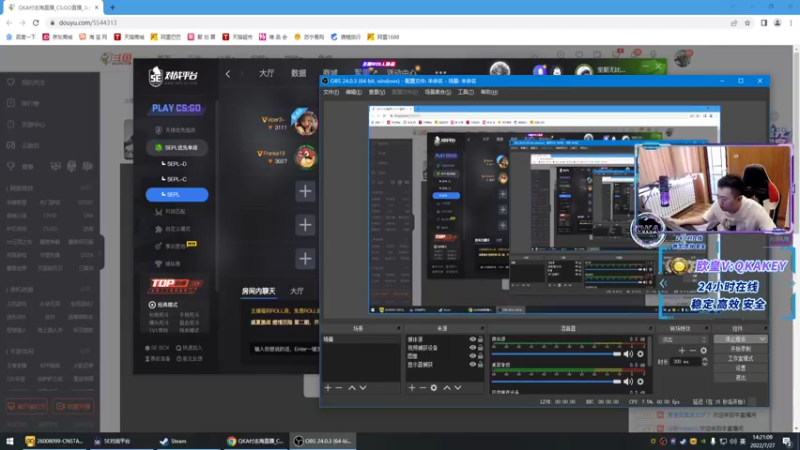Move source up arrow in OBS Sources panel
The height and width of the screenshot is (450, 800).
447,388
